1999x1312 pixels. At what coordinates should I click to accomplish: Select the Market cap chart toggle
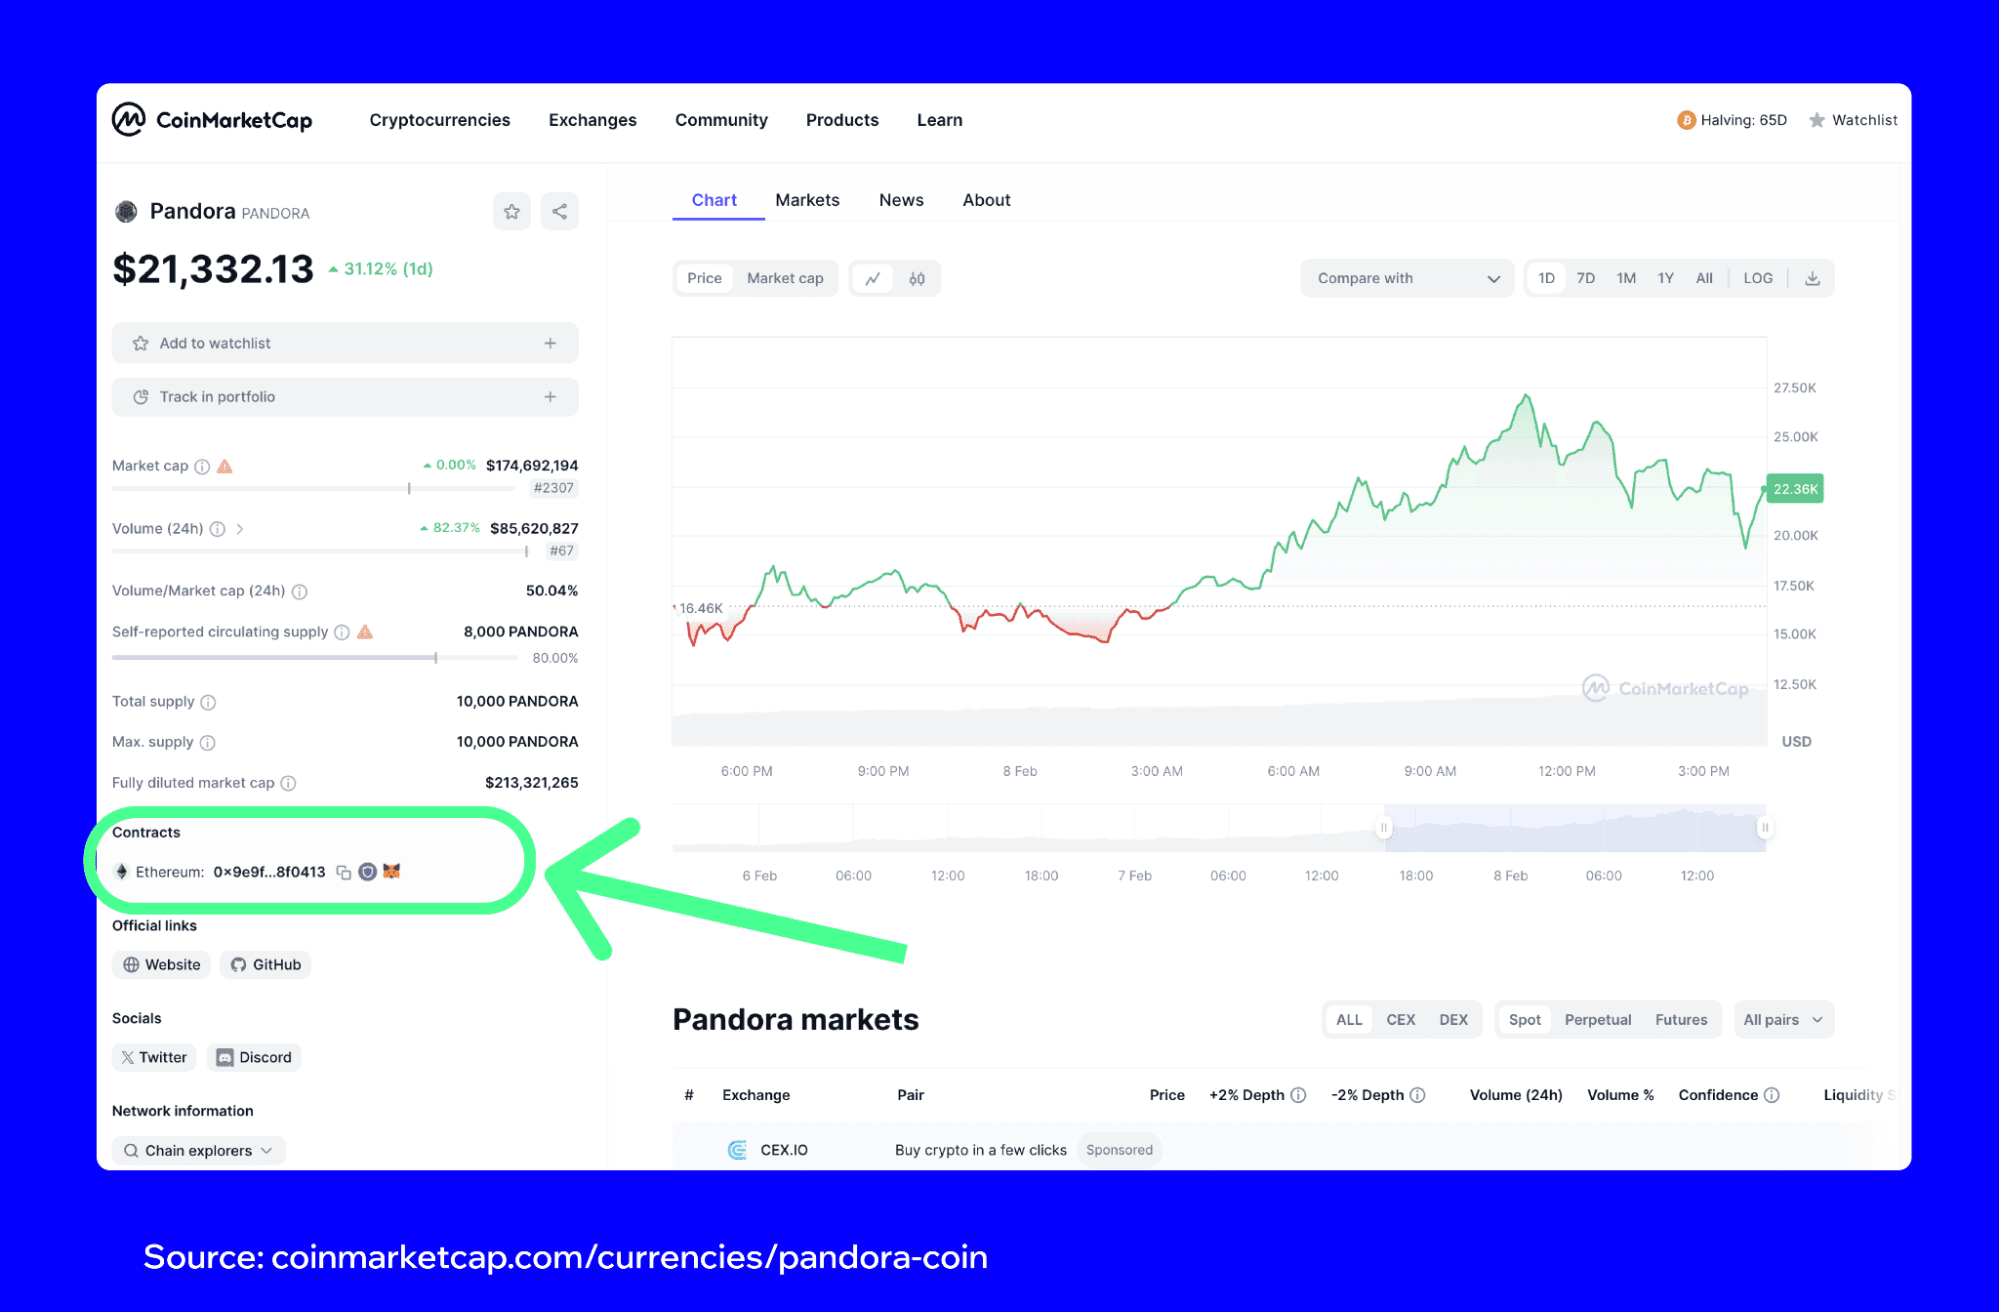[785, 278]
